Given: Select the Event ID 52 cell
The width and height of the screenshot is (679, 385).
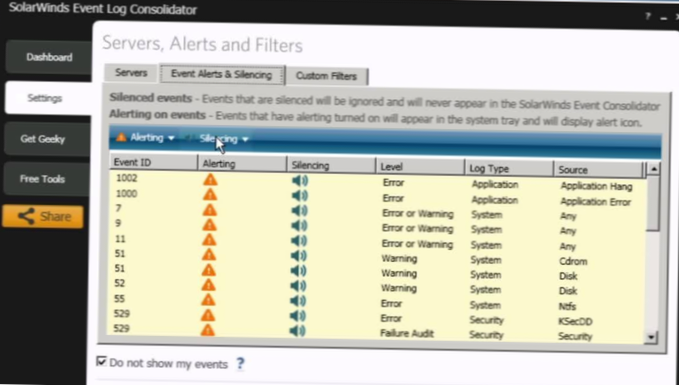Looking at the screenshot, I should coord(120,283).
